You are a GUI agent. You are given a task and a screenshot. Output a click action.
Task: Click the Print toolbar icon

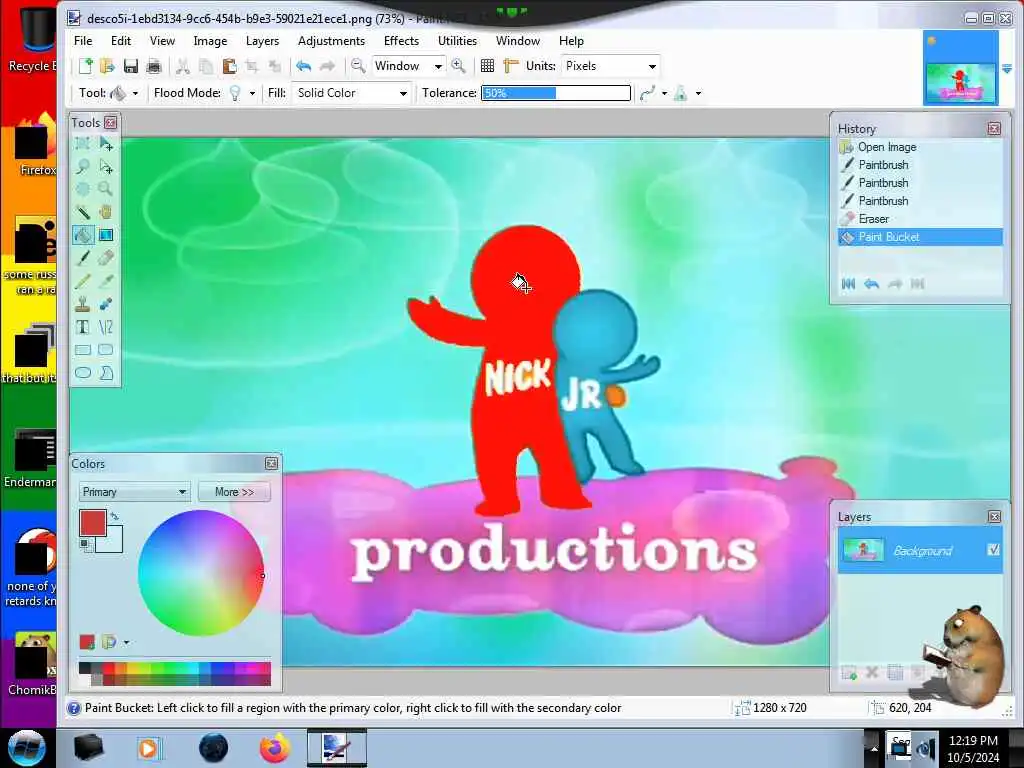[x=153, y=66]
